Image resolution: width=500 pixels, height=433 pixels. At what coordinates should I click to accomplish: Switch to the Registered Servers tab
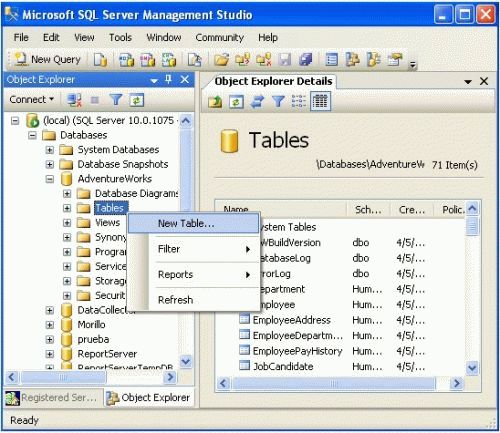(x=52, y=398)
